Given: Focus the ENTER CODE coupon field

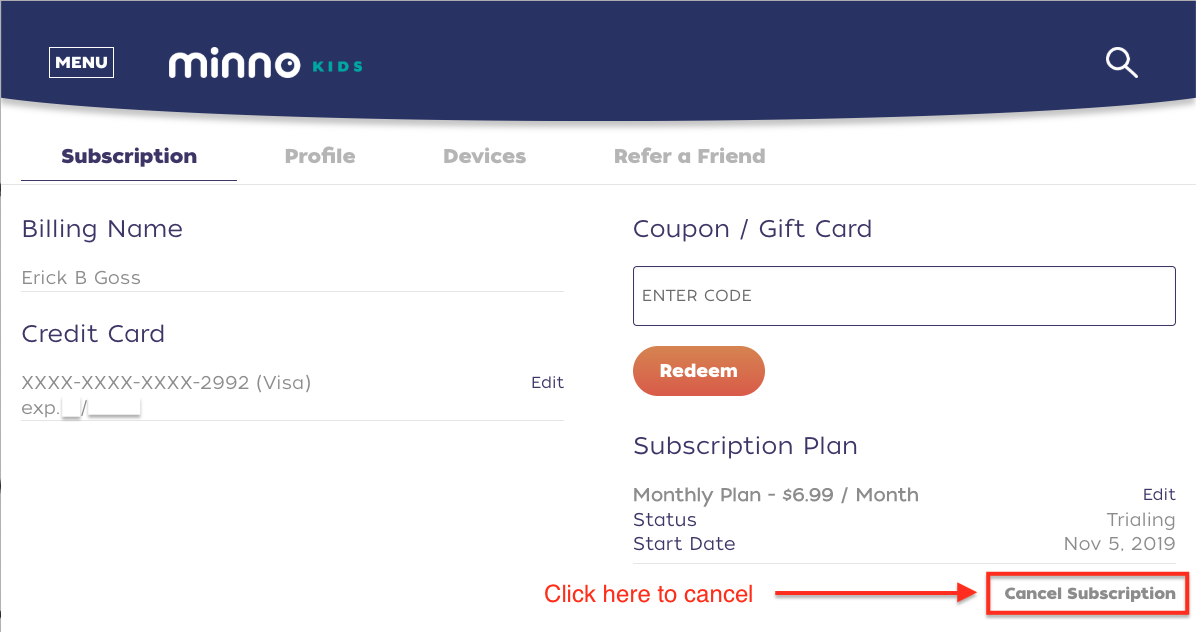Looking at the screenshot, I should tap(904, 296).
